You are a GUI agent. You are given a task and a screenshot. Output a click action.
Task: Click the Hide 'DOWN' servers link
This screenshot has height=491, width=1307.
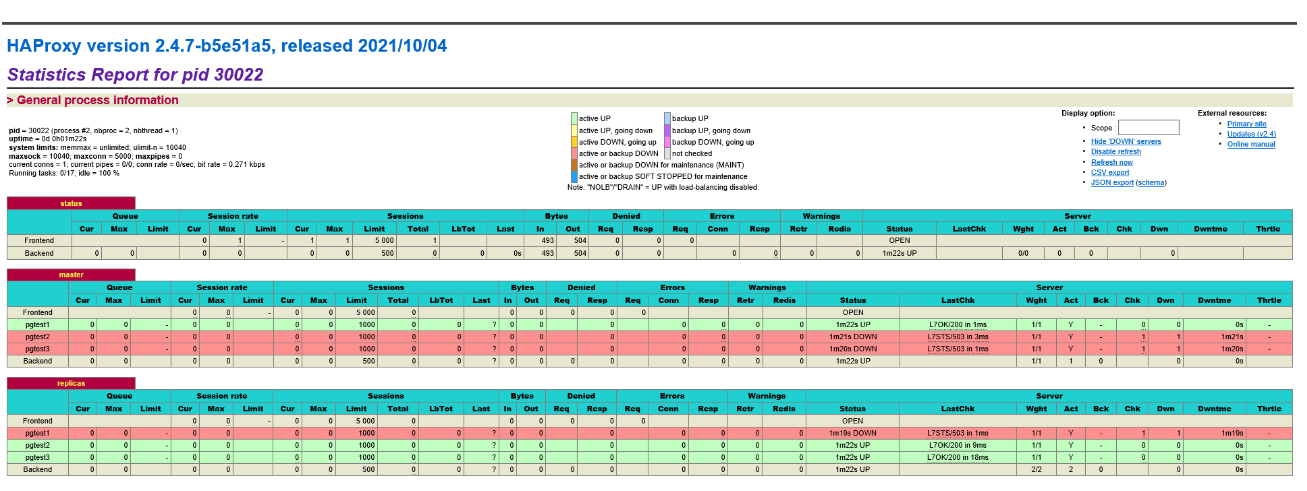tap(1126, 141)
